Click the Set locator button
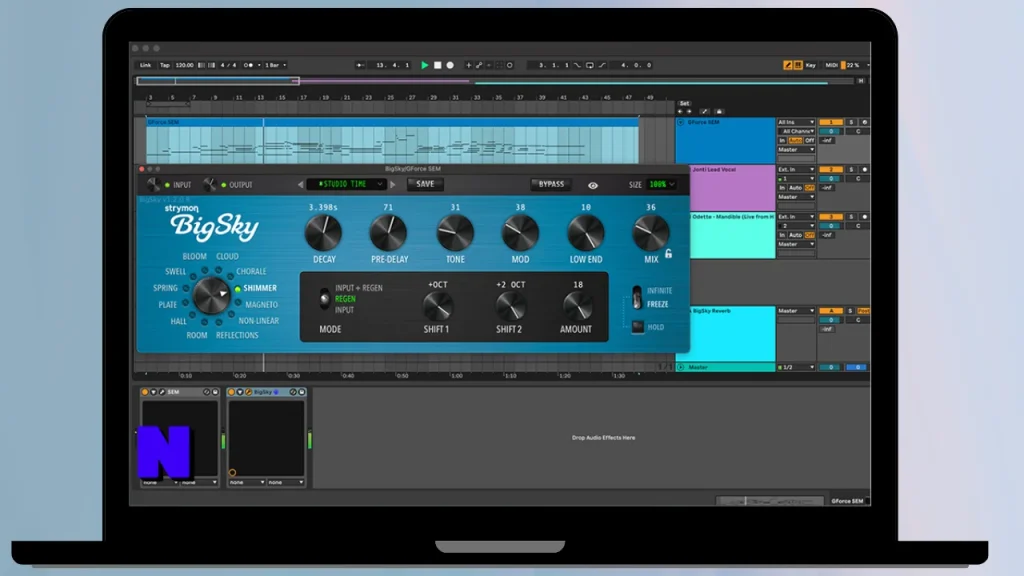Image resolution: width=1024 pixels, height=576 pixels. (684, 103)
